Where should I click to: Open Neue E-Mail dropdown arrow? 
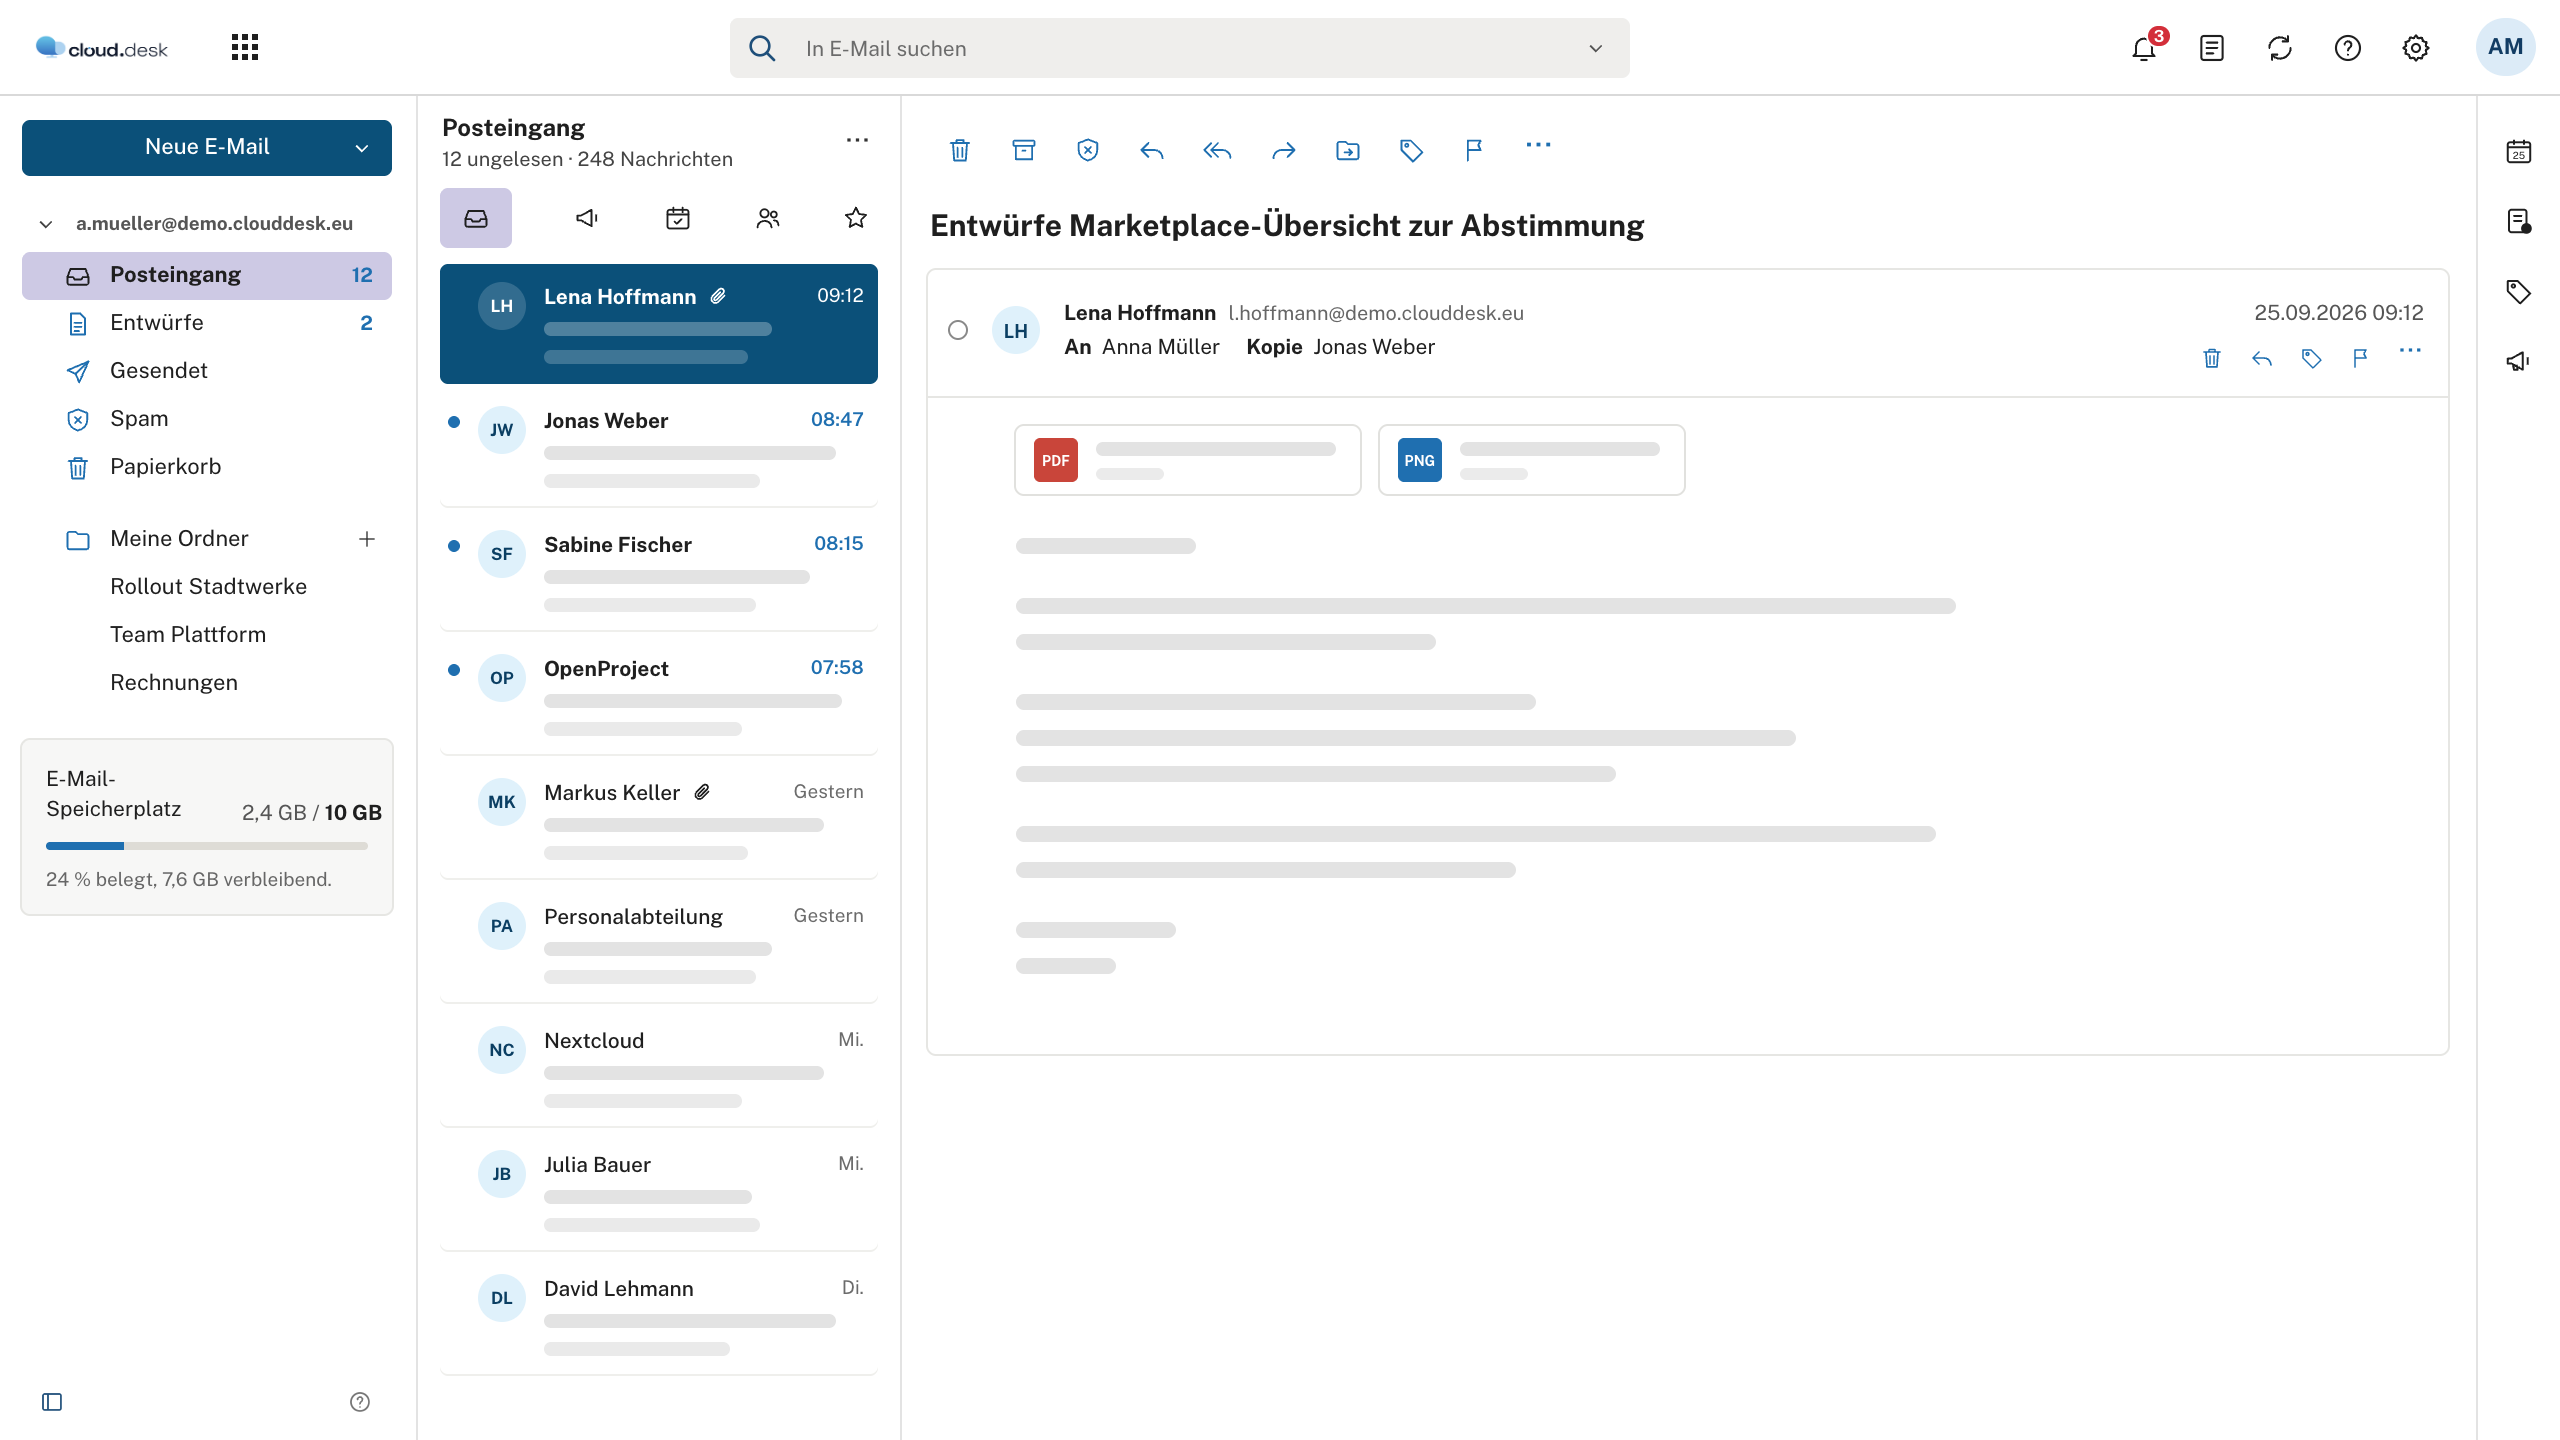(362, 148)
